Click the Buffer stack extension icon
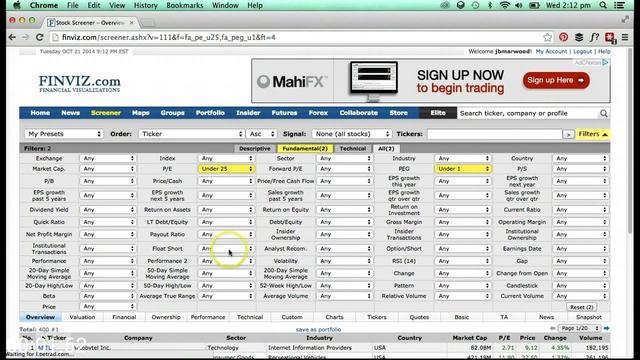640x360 pixels. pyautogui.click(x=579, y=38)
